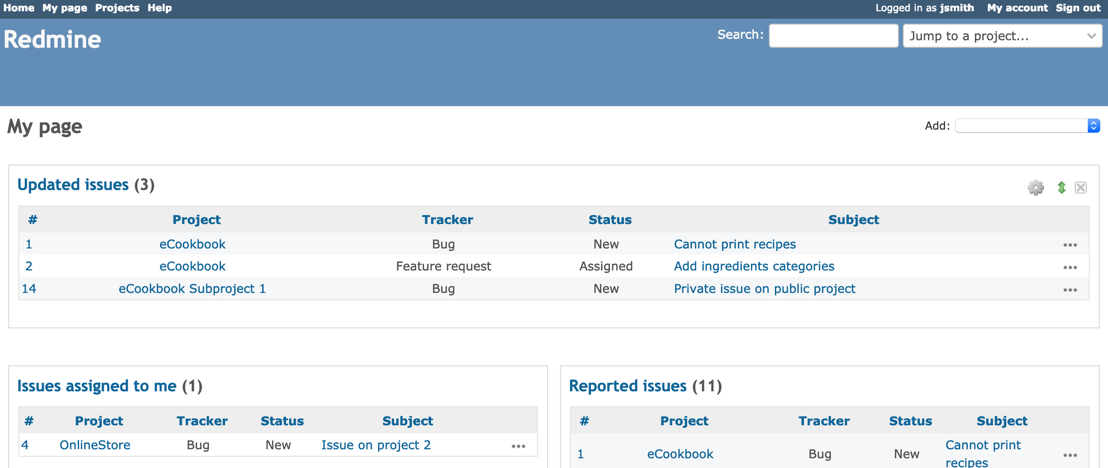Screen dimensions: 1108x468
Task: Open issue number 1 in Updated issues
Action: [28, 245]
